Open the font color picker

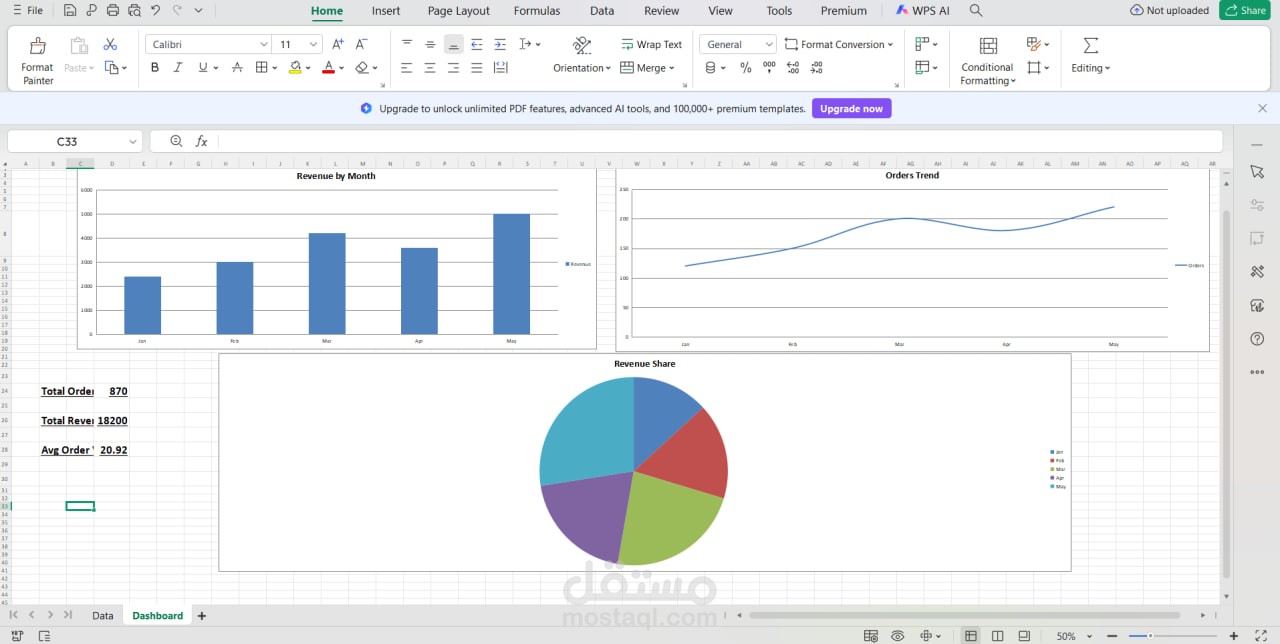tap(340, 67)
